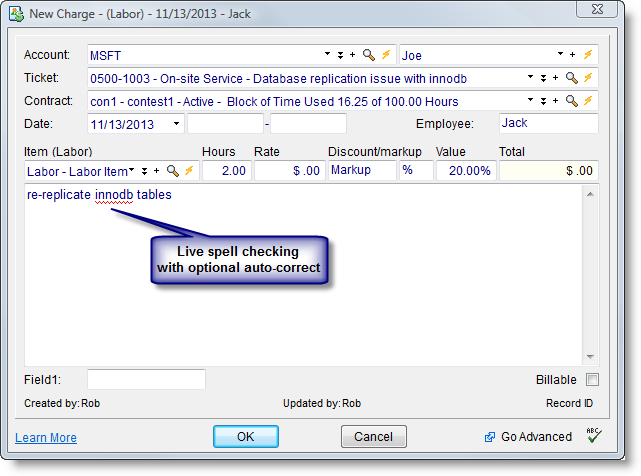Click the lightning bolt icon in the Ticket field

pyautogui.click(x=589, y=77)
